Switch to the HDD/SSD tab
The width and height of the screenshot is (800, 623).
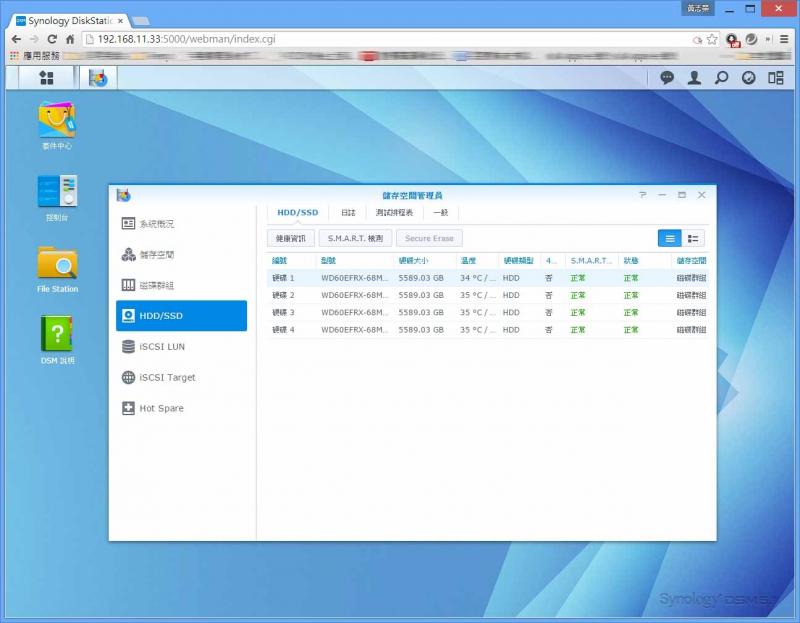(x=298, y=213)
